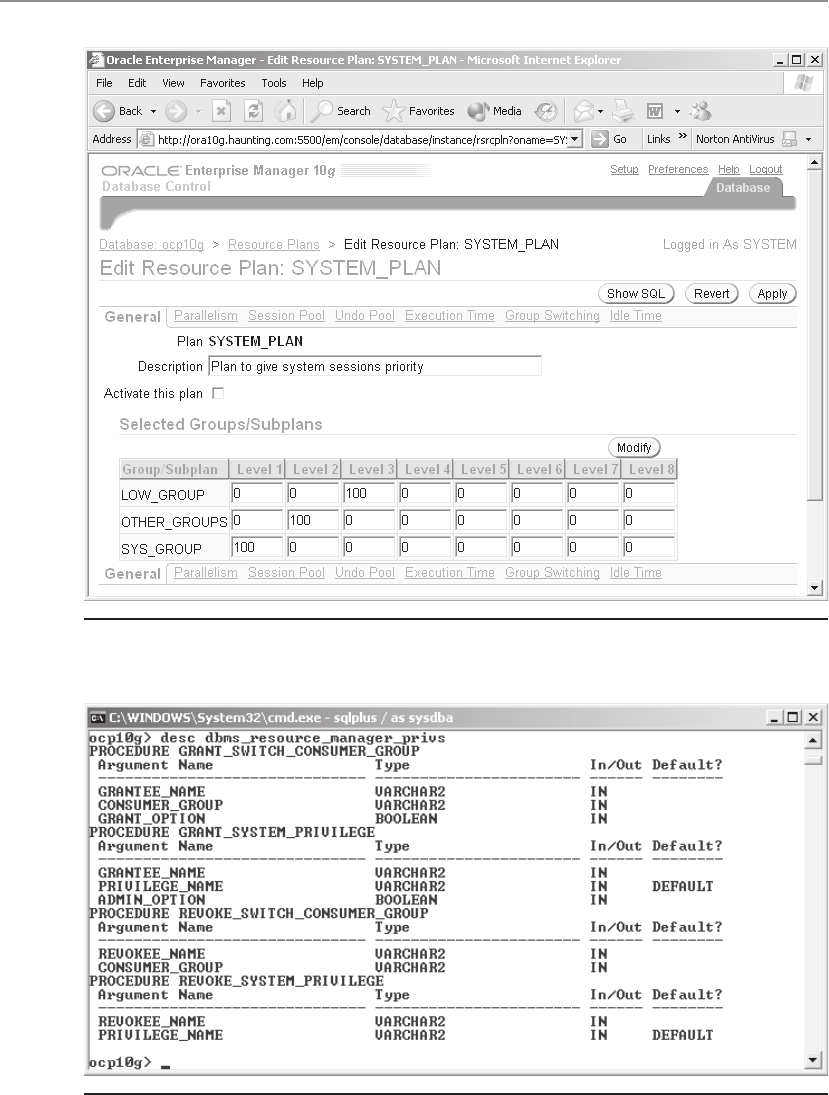This screenshot has height=1095, width=829.
Task: Click the Home icon in browser toolbar
Action: 285,111
